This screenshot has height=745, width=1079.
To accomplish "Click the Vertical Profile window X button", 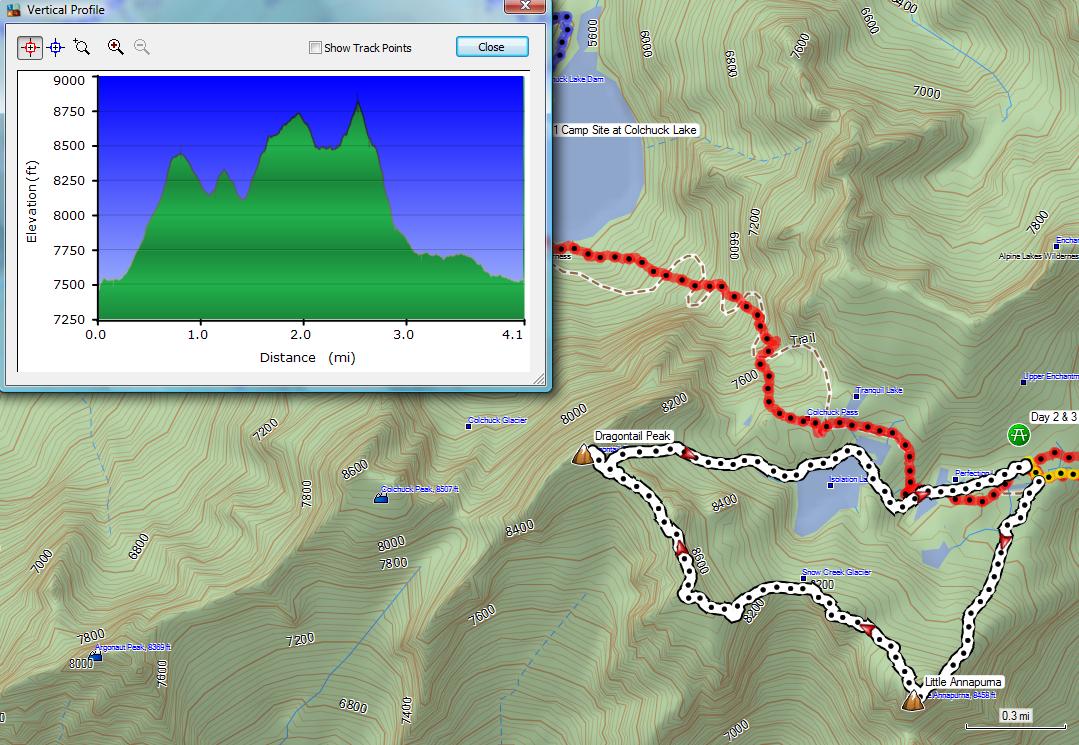I will [525, 6].
